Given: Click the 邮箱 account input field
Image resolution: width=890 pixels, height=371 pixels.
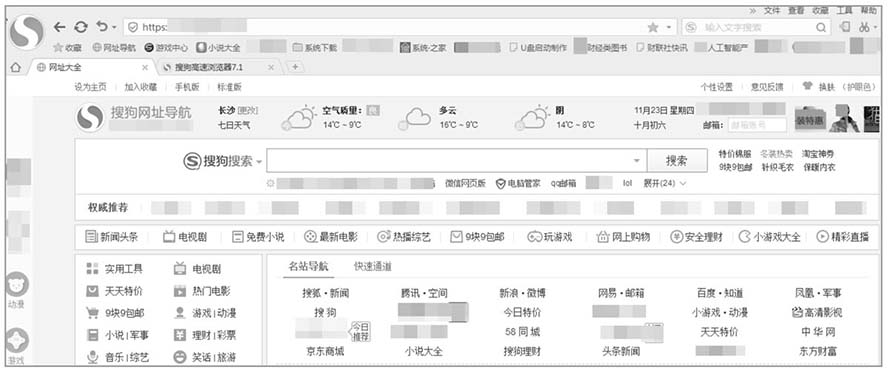Looking at the screenshot, I should [x=757, y=125].
